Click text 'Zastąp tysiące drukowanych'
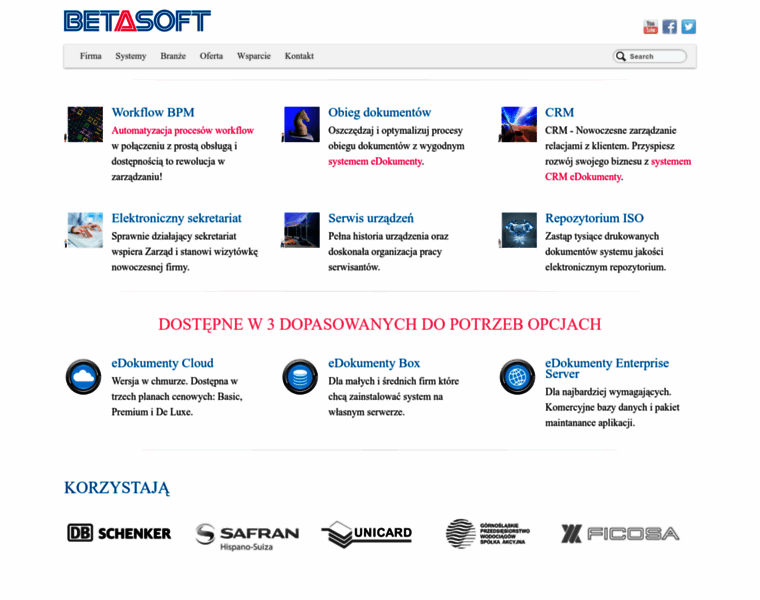Screen dimensions: 760x600 602,236
